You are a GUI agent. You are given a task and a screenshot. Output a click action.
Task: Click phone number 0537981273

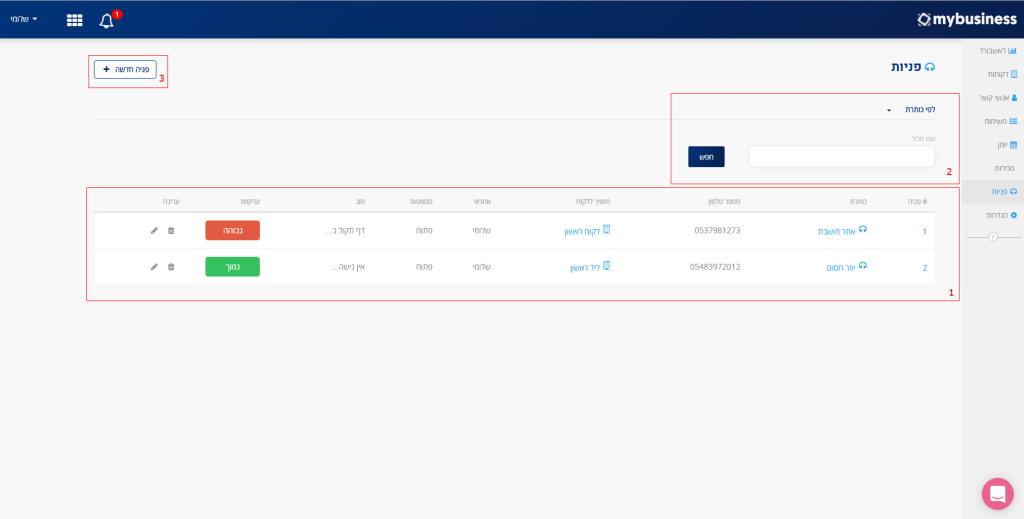pos(717,230)
